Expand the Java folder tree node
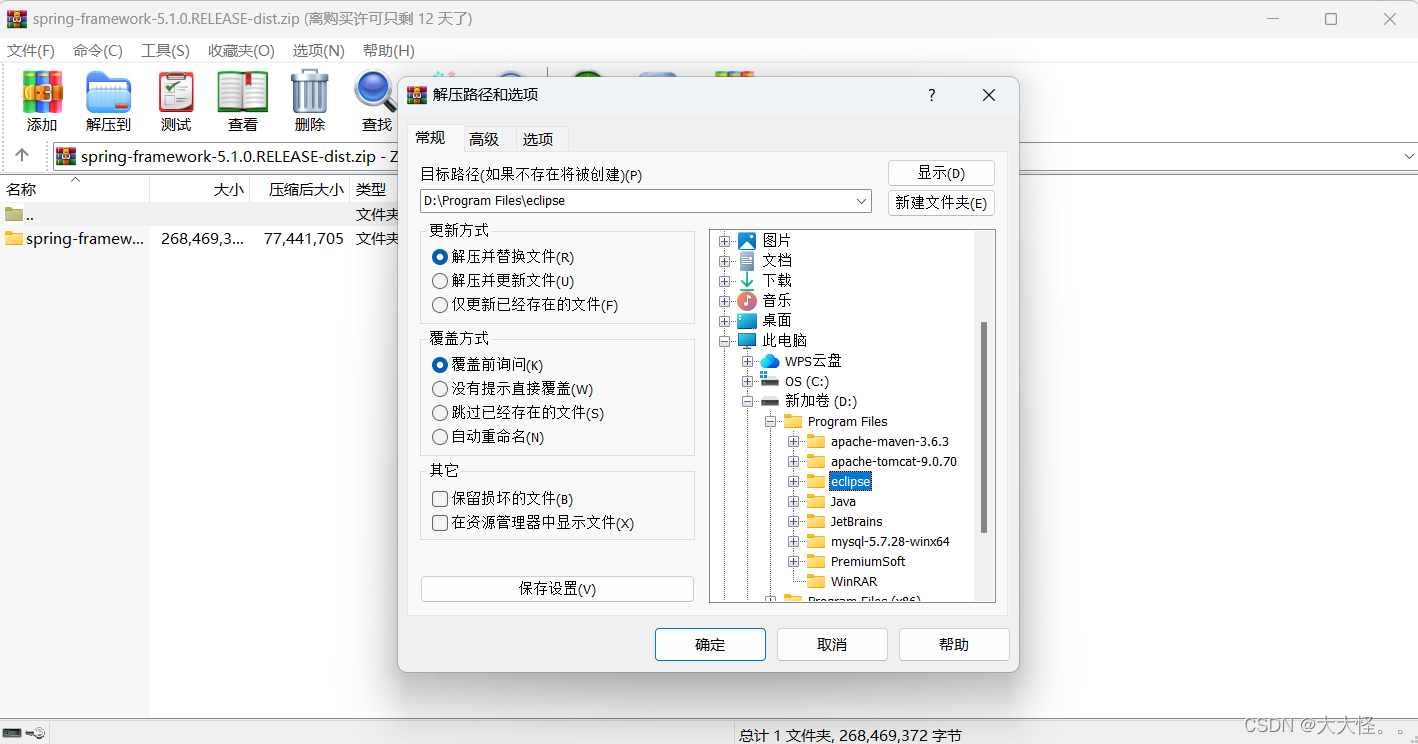This screenshot has width=1418, height=744. click(793, 501)
